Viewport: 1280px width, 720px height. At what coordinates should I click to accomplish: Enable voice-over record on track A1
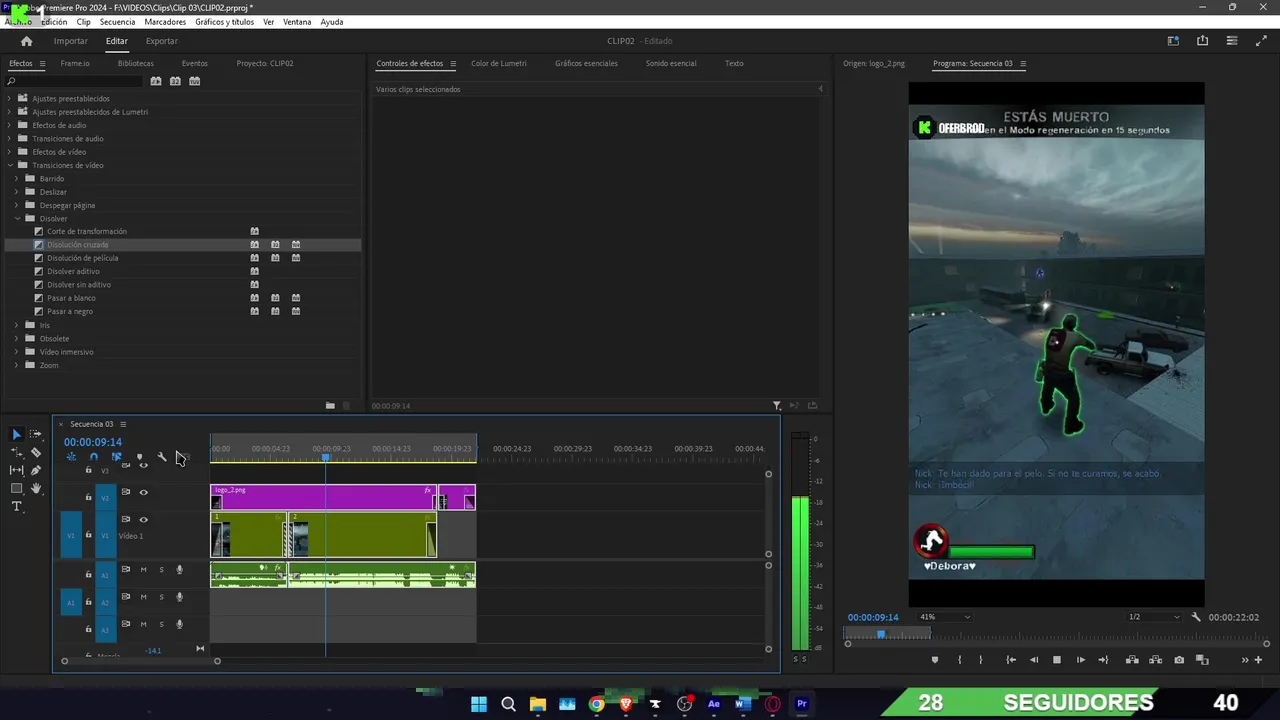click(180, 570)
